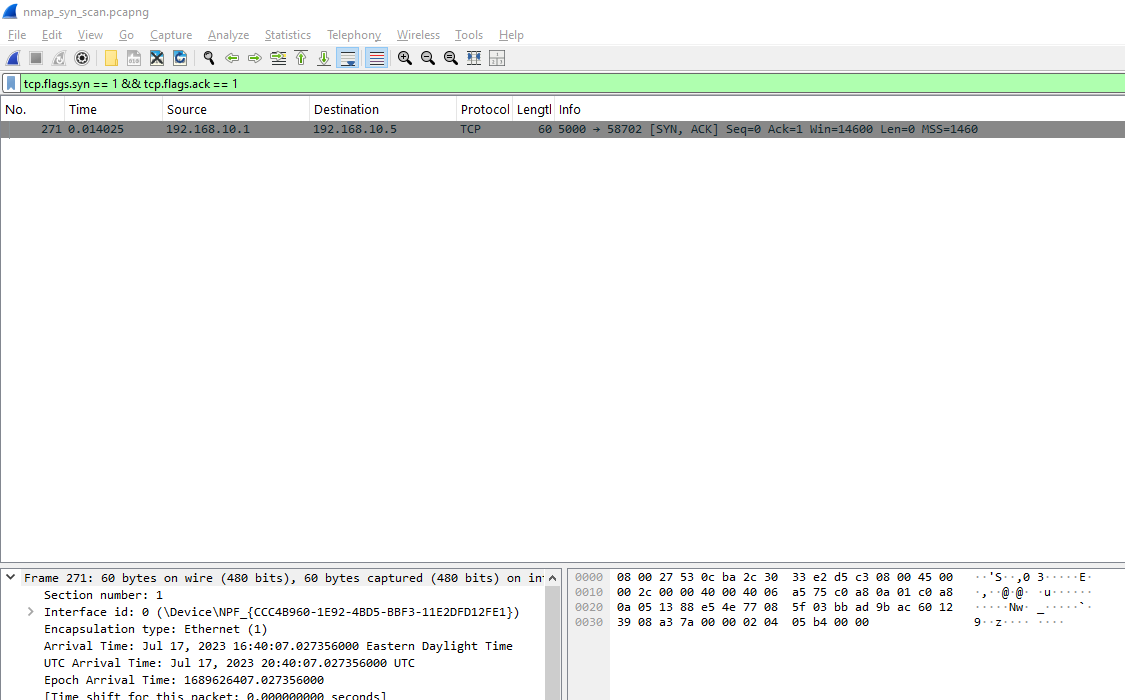Viewport: 1125px width, 700px height.
Task: Click the reload capture file icon
Action: 180,57
